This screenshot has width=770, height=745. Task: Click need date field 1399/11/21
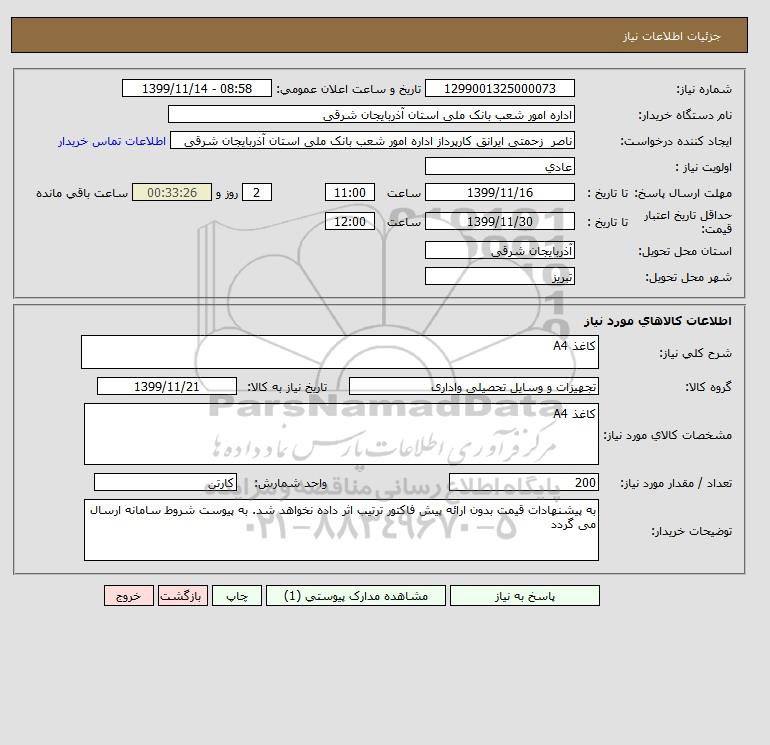[x=166, y=386]
